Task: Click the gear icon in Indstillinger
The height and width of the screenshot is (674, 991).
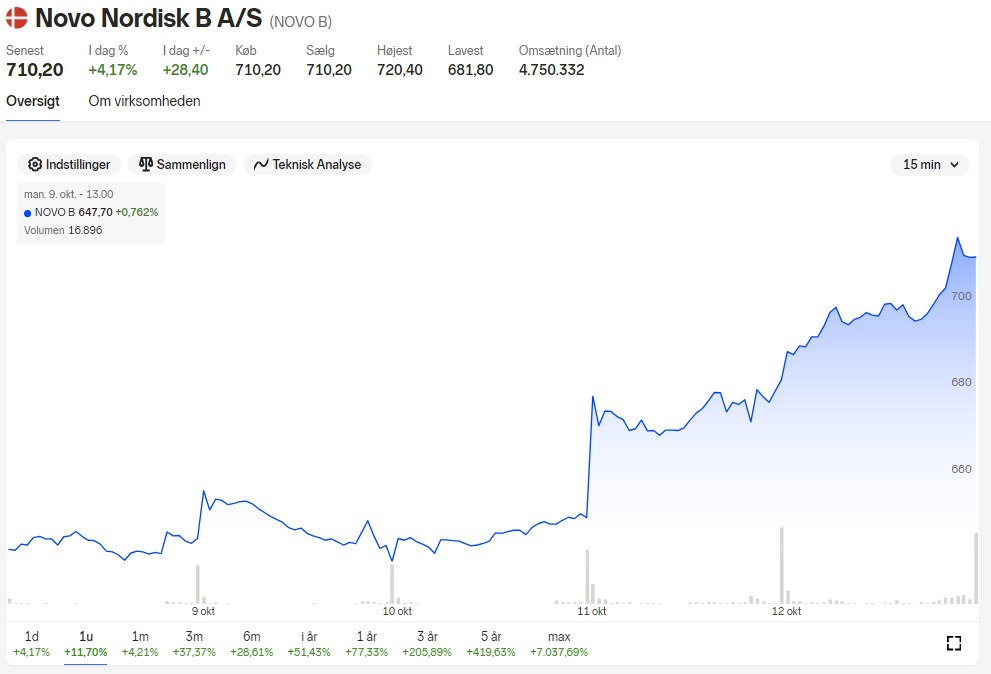Action: pos(35,164)
